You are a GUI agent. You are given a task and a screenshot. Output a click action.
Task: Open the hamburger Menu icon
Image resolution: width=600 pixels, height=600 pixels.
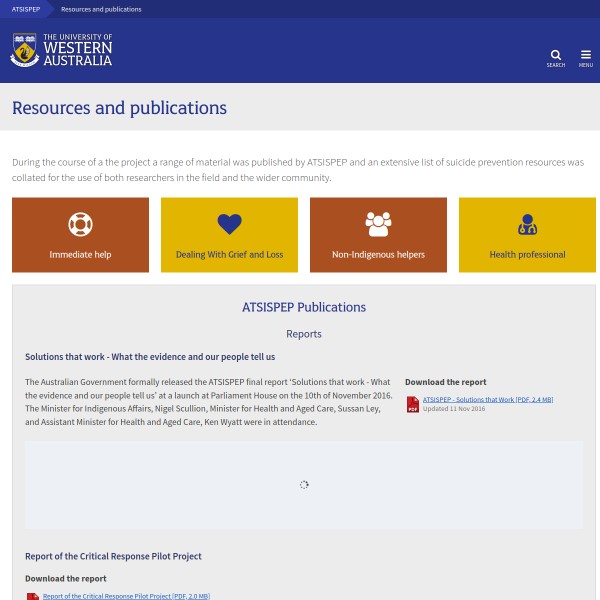(x=585, y=55)
